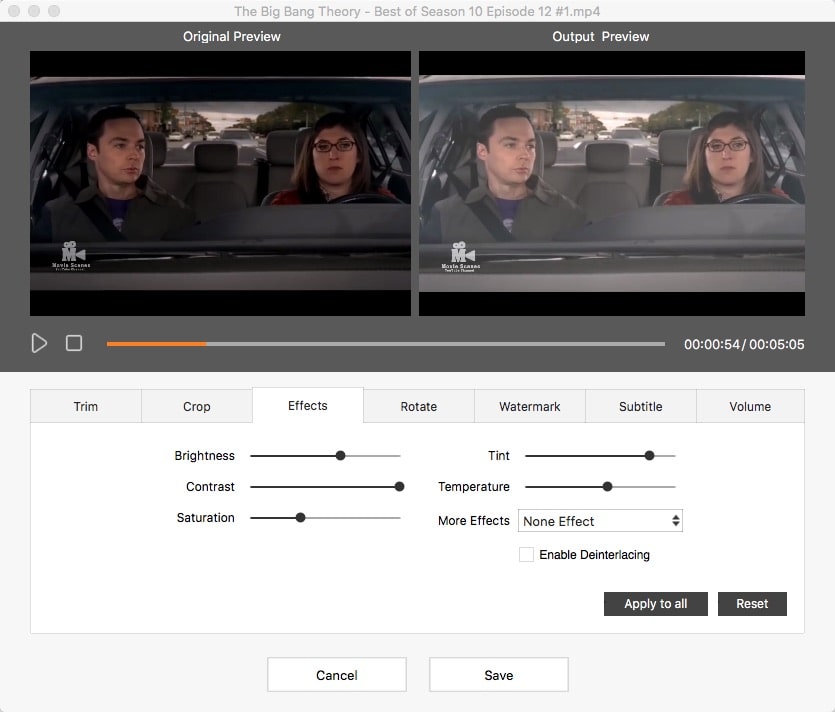Click the Apply to all button
Image resolution: width=835 pixels, height=712 pixels.
pos(656,604)
